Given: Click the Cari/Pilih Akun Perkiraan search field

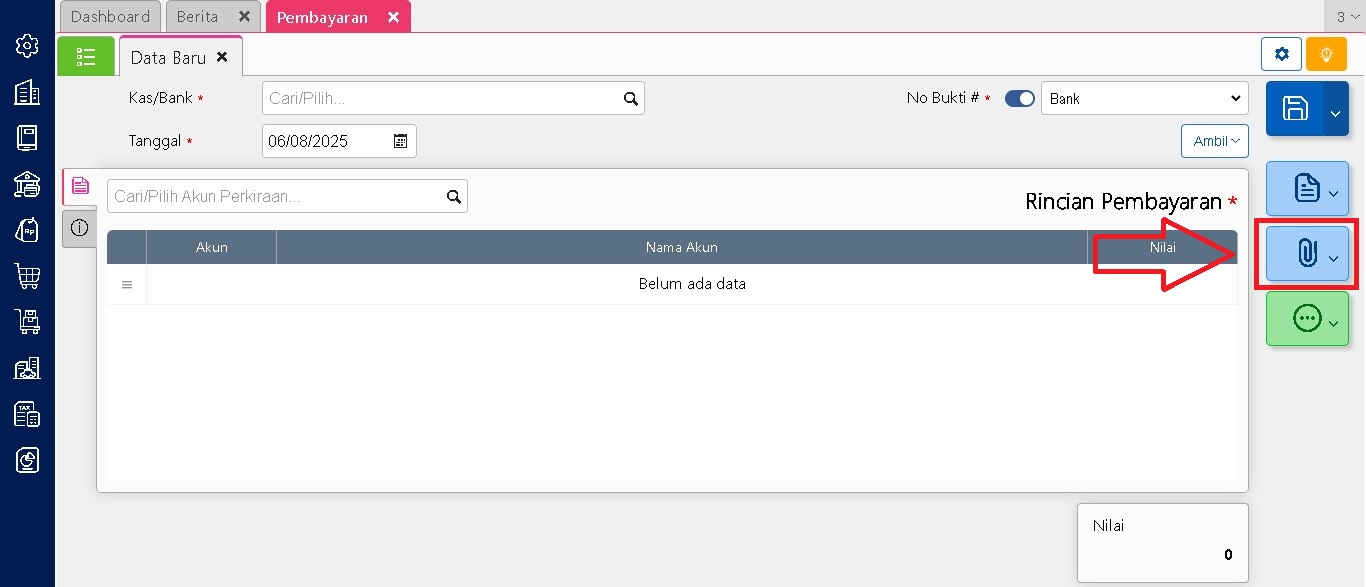Looking at the screenshot, I should click(x=276, y=196).
